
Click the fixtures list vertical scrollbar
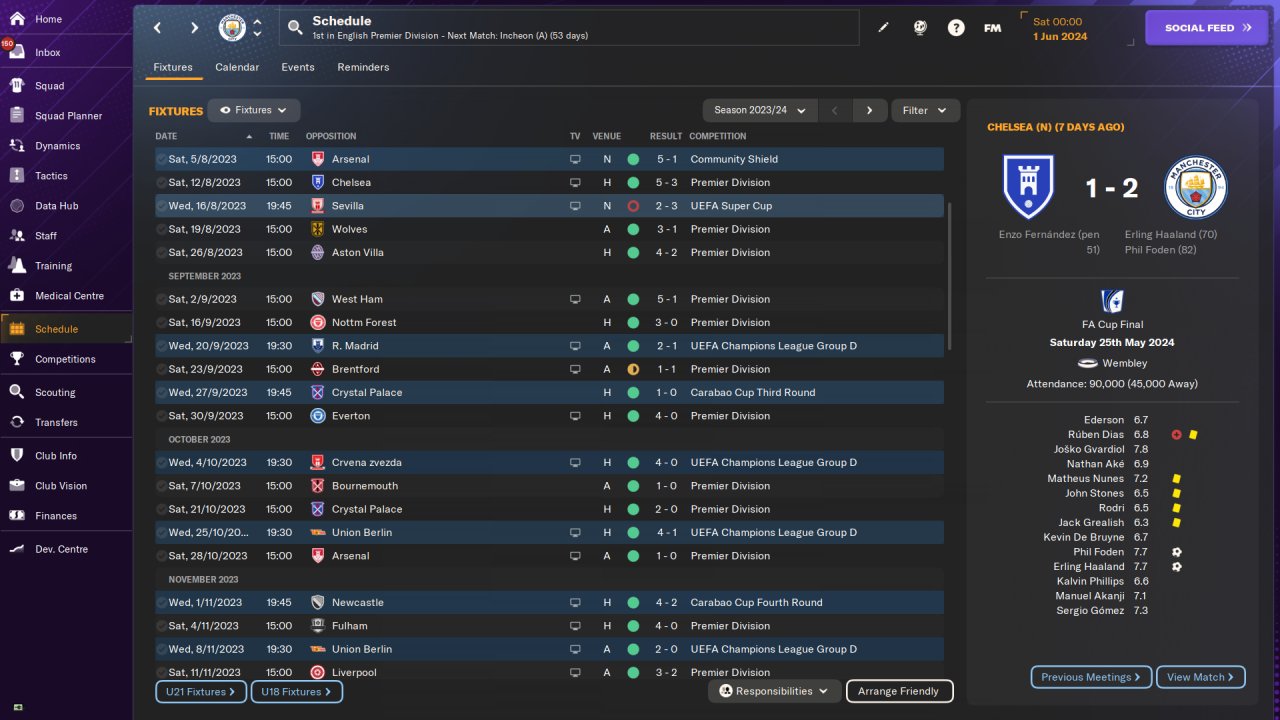coord(949,276)
